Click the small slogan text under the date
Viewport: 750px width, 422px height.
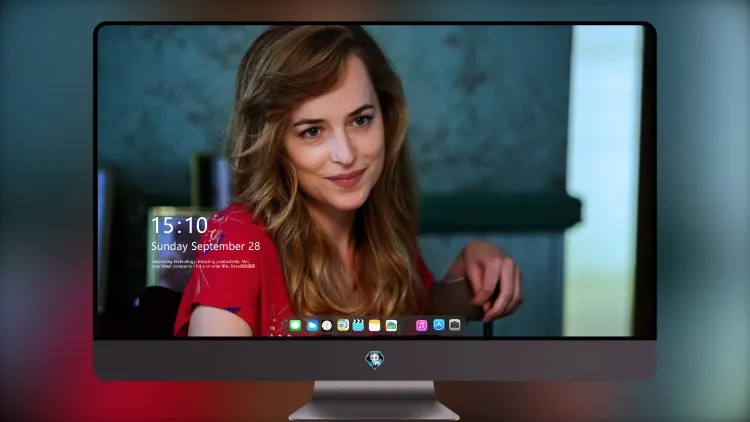pos(203,264)
